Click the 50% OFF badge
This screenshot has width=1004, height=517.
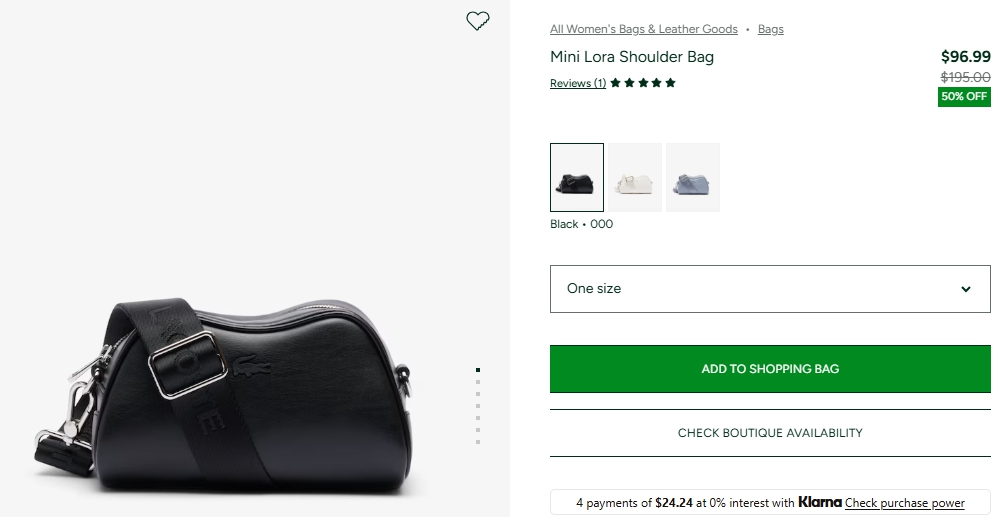pyautogui.click(x=964, y=97)
